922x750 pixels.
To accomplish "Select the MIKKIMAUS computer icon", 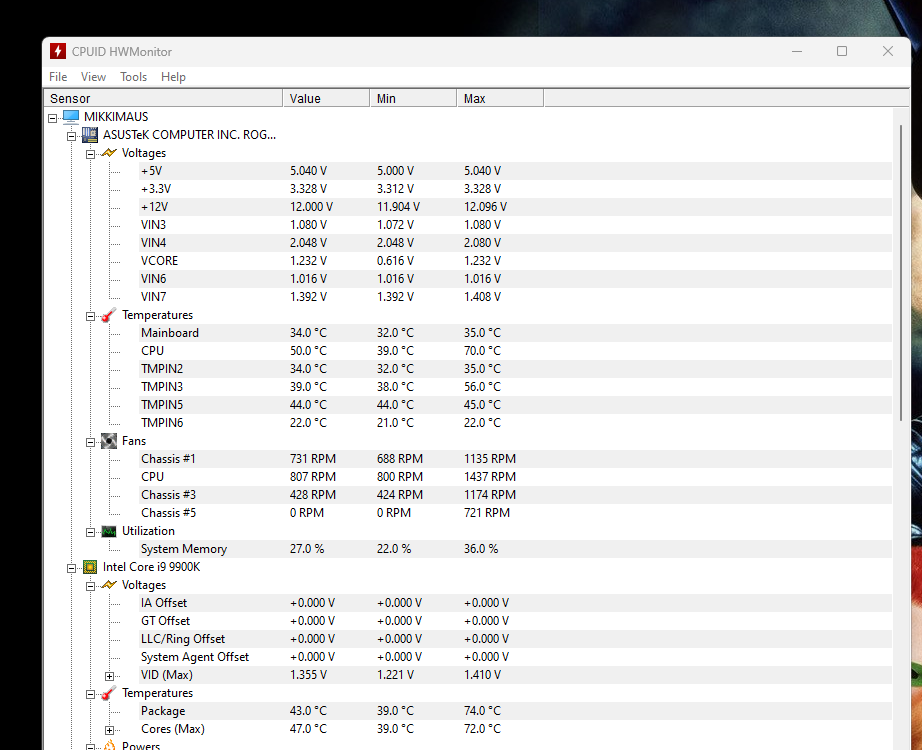I will (71, 116).
